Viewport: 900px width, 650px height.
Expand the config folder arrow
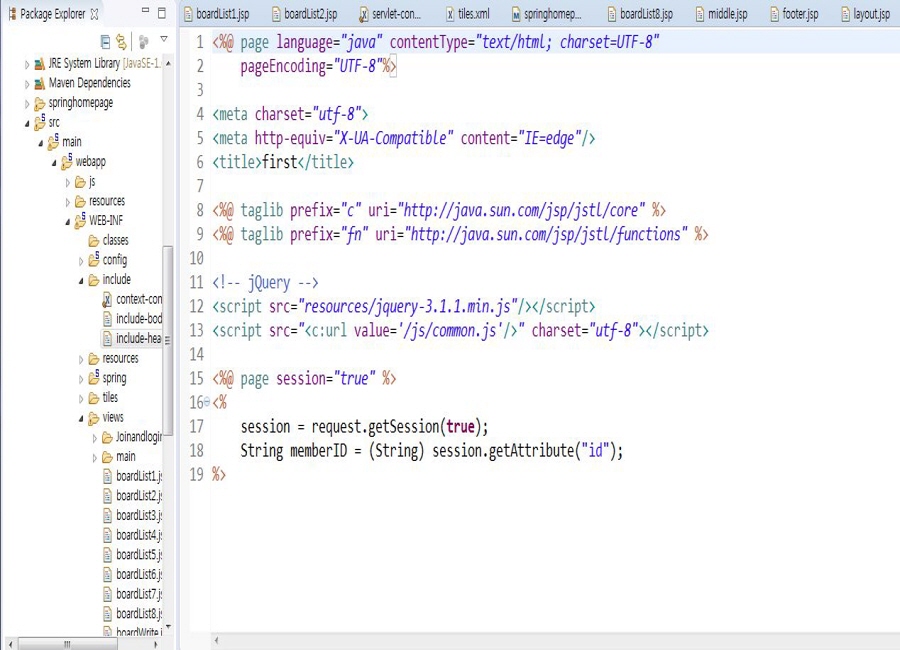(81, 261)
